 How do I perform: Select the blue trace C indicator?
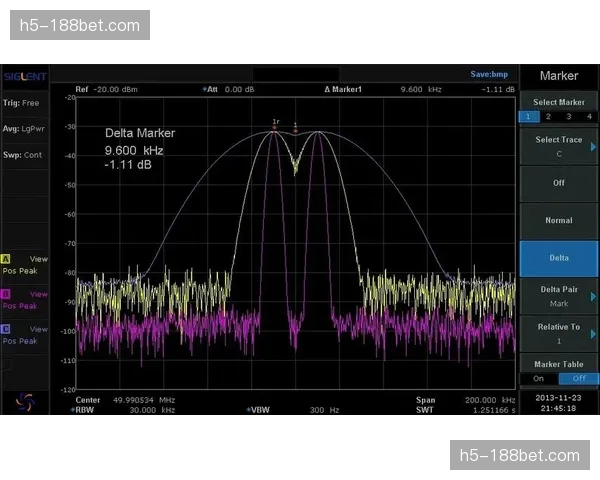tap(7, 329)
